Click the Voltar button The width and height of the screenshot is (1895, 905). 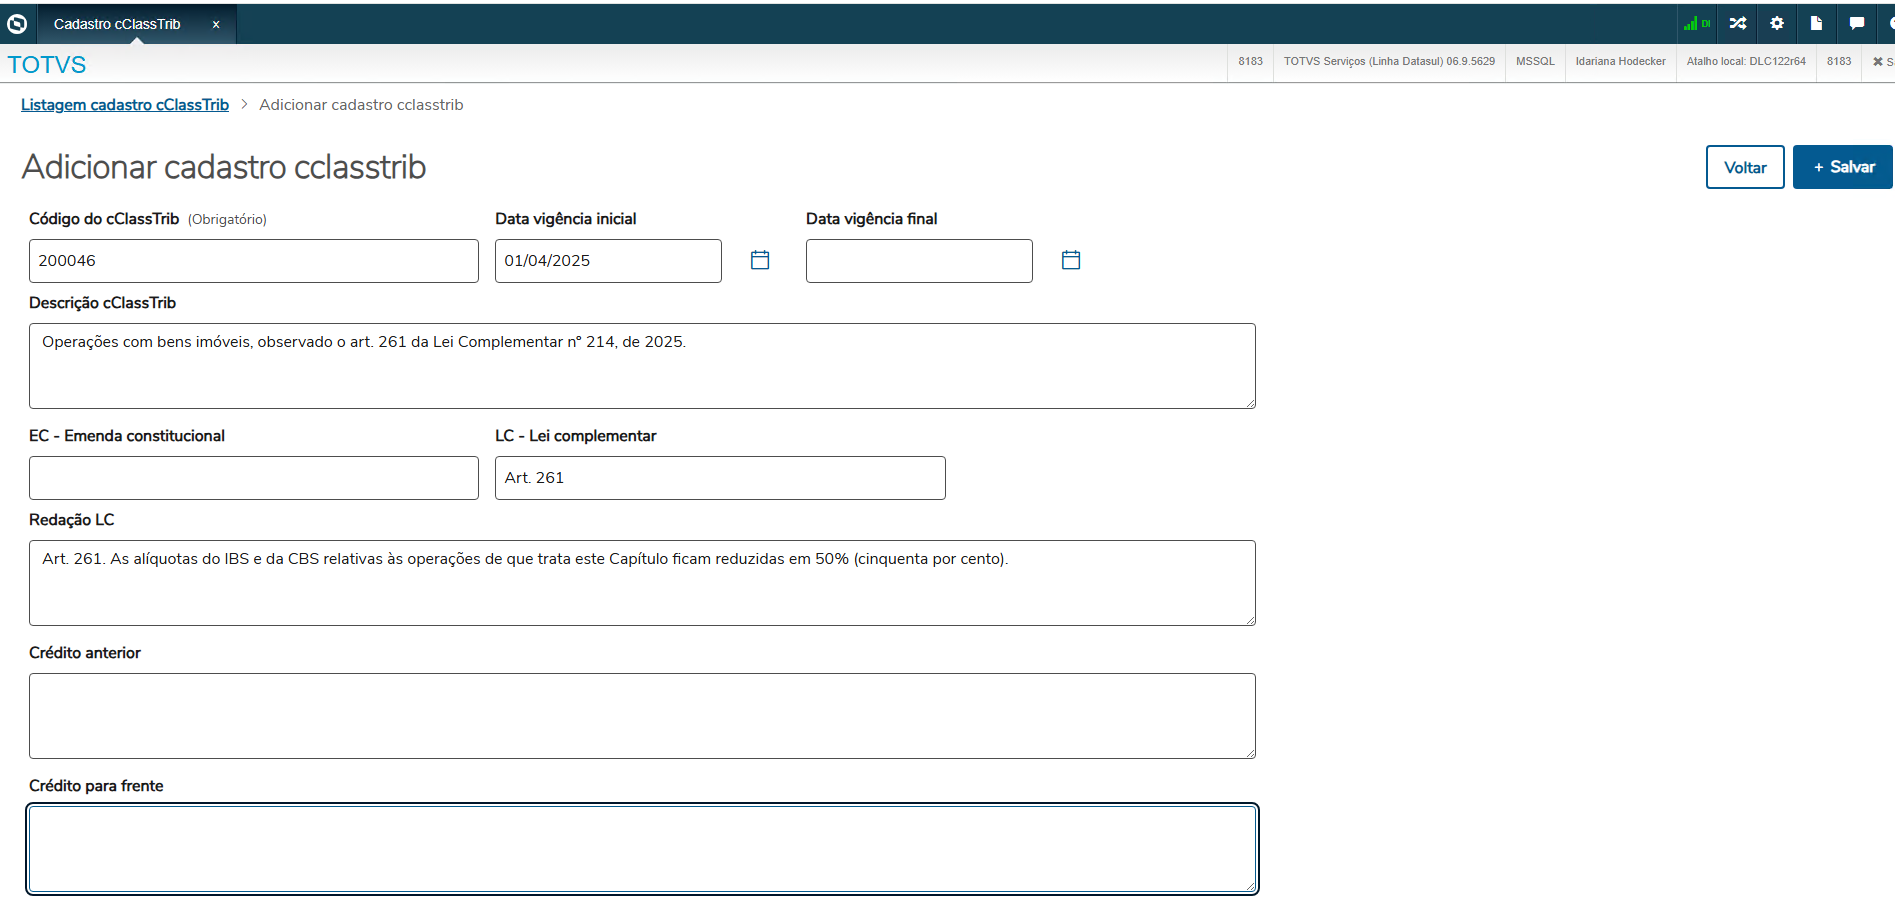point(1745,167)
